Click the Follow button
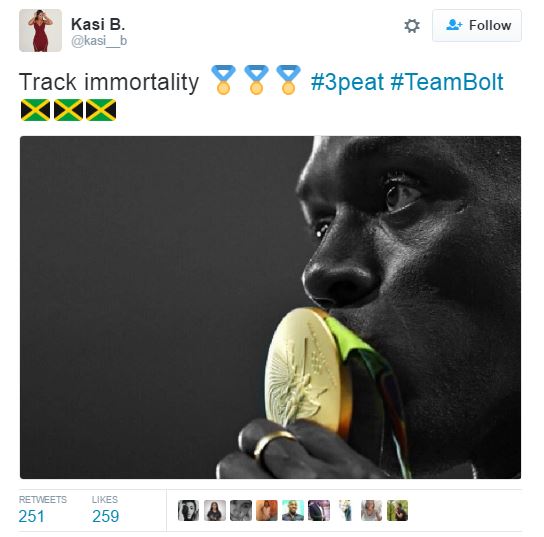544x537 pixels. tap(477, 26)
